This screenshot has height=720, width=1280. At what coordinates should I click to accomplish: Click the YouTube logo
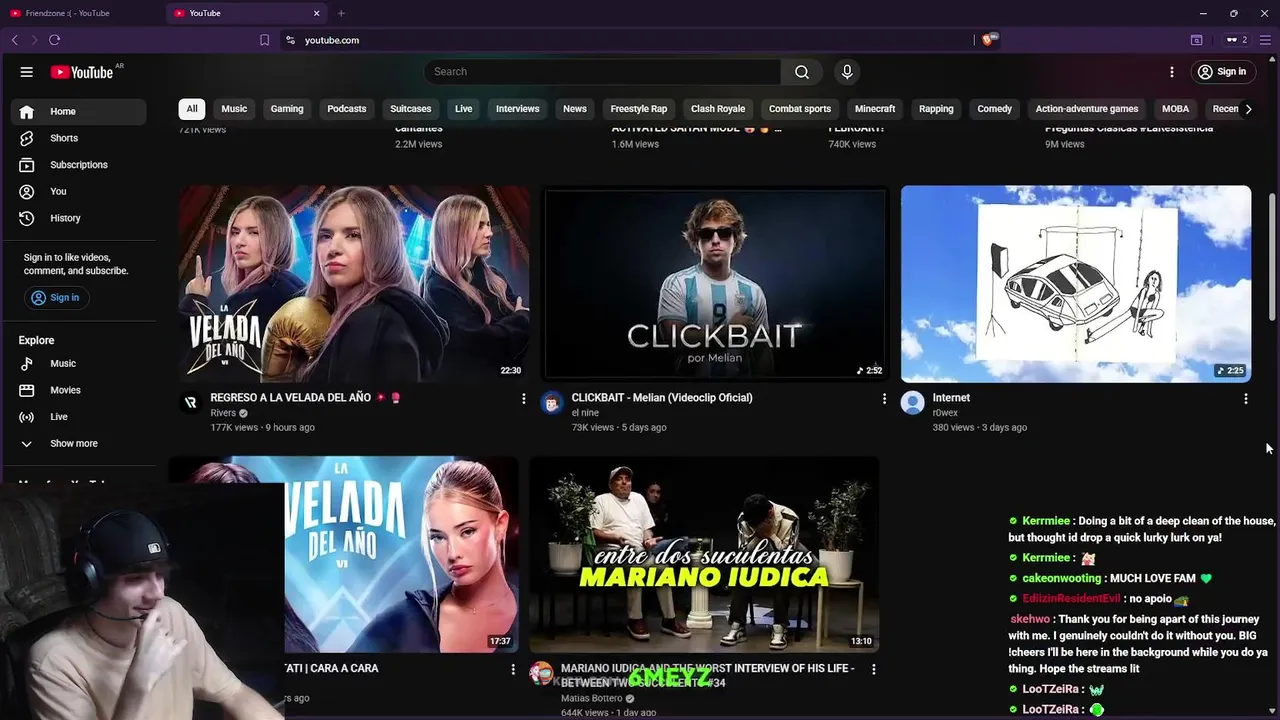pyautogui.click(x=82, y=72)
